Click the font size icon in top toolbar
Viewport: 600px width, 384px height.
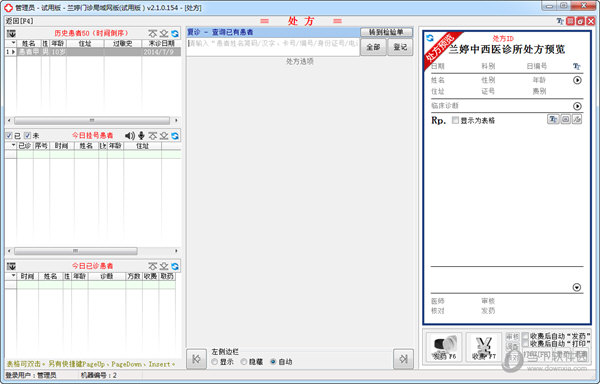tap(560, 21)
